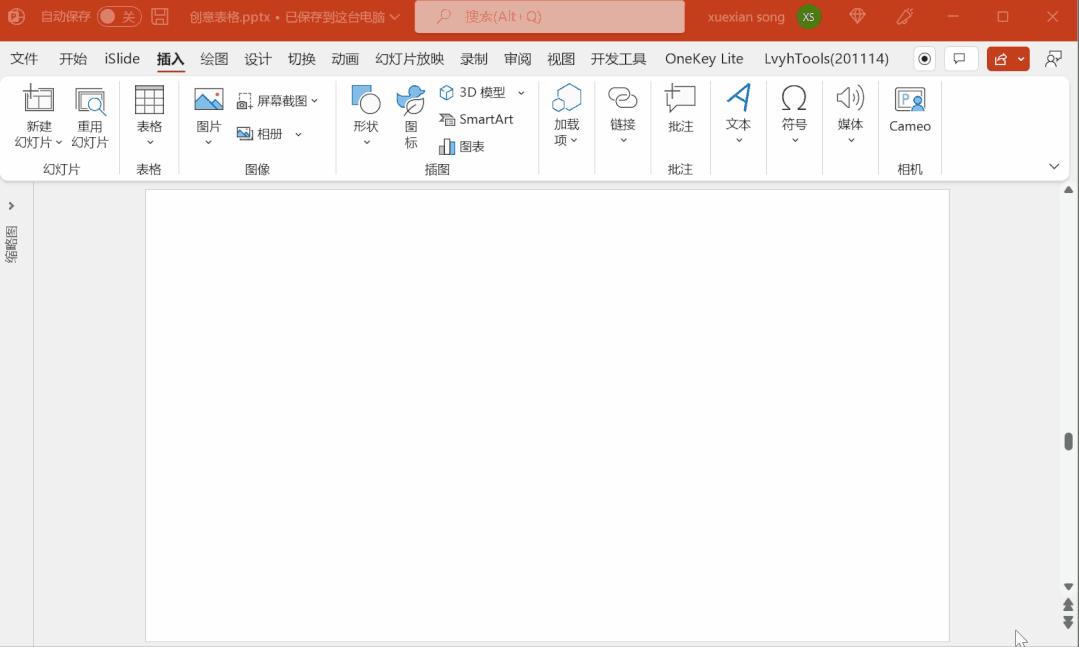Click the Cameo camera icon
This screenshot has height=647, width=1079.
point(909,100)
